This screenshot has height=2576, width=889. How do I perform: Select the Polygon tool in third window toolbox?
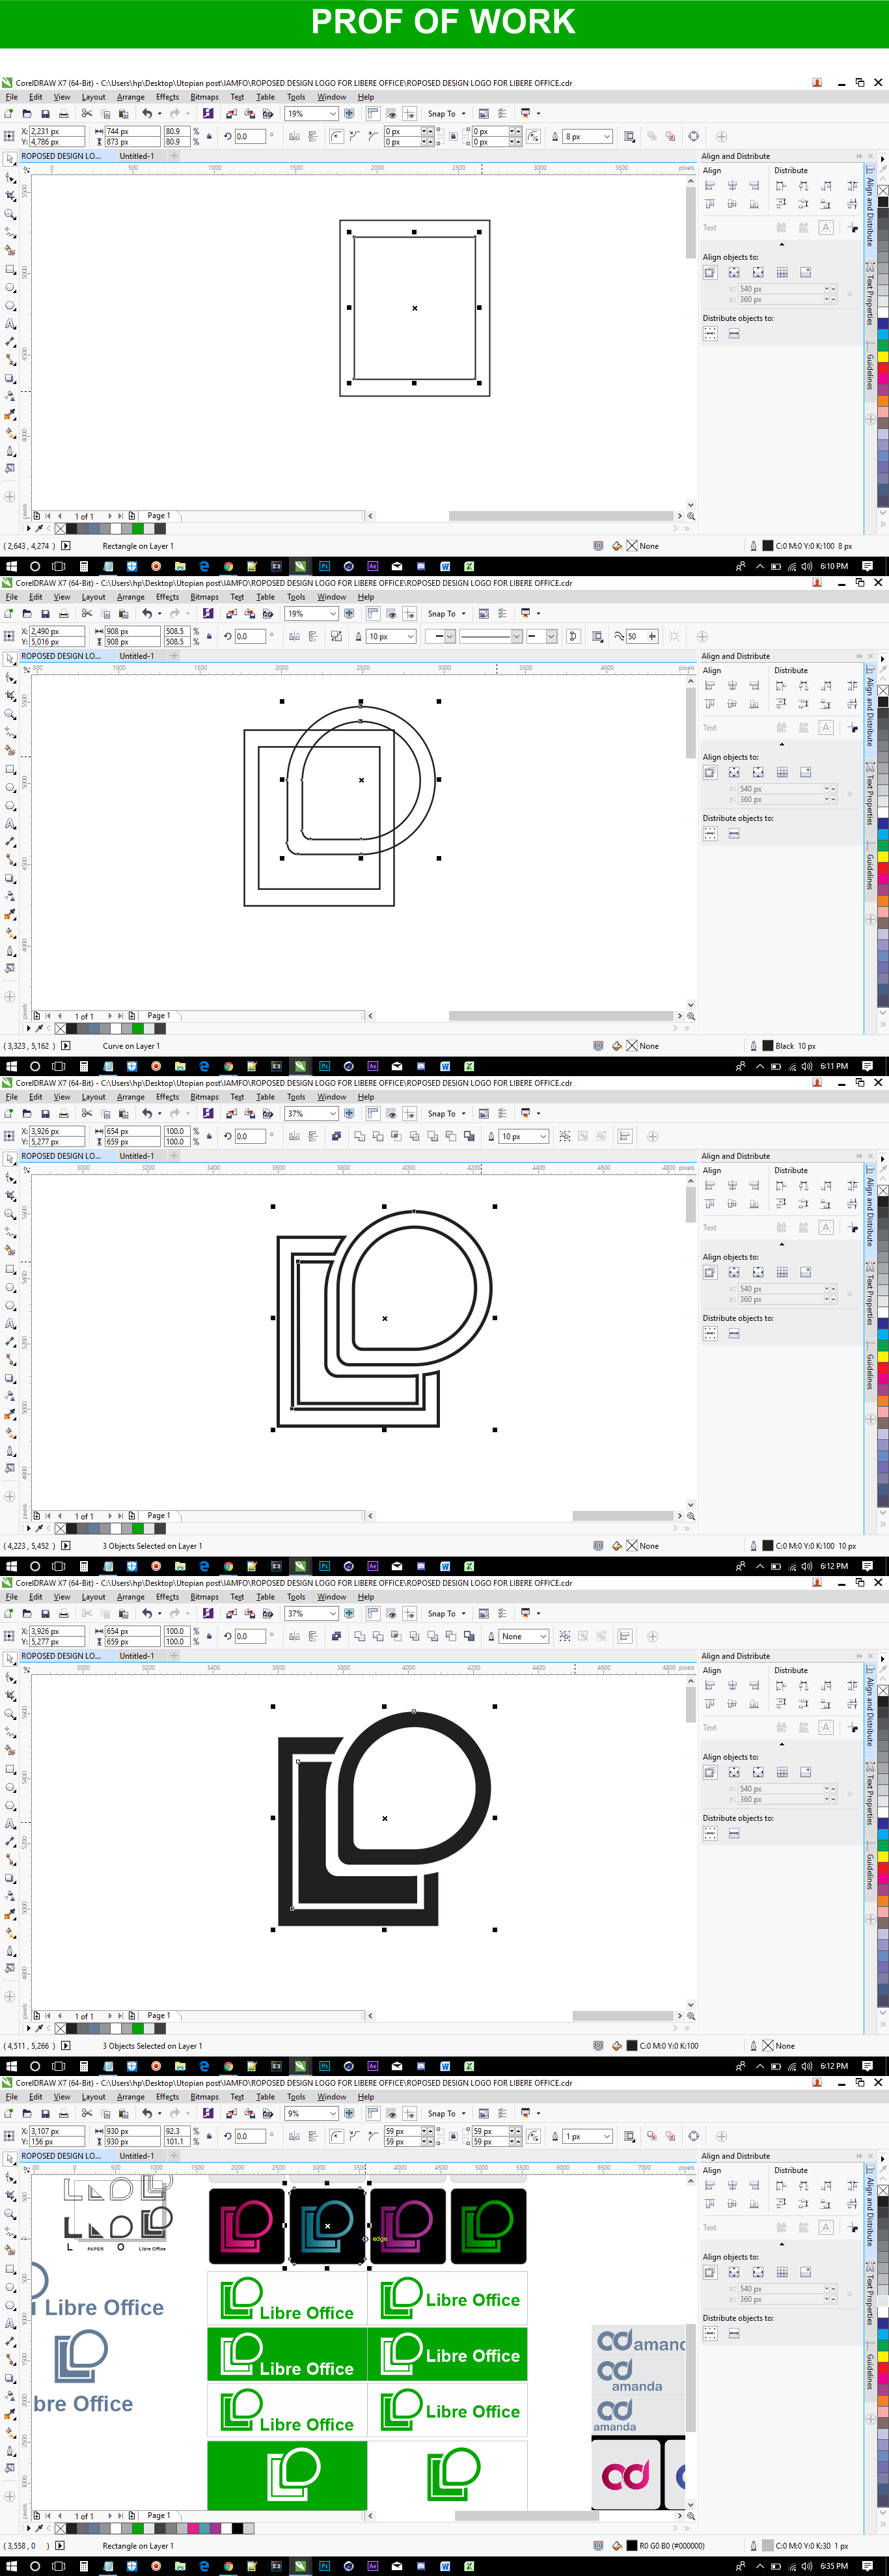pos(10,1305)
